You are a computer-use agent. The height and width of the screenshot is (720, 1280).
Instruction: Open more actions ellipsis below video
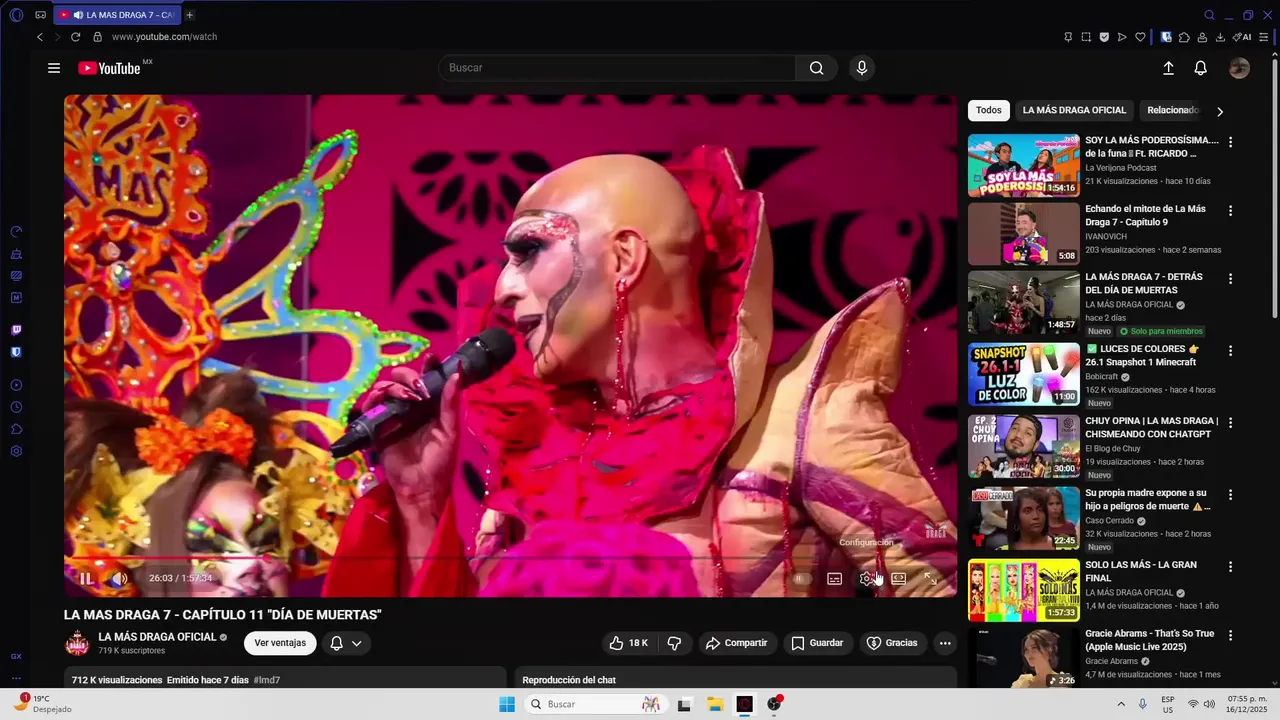click(945, 643)
